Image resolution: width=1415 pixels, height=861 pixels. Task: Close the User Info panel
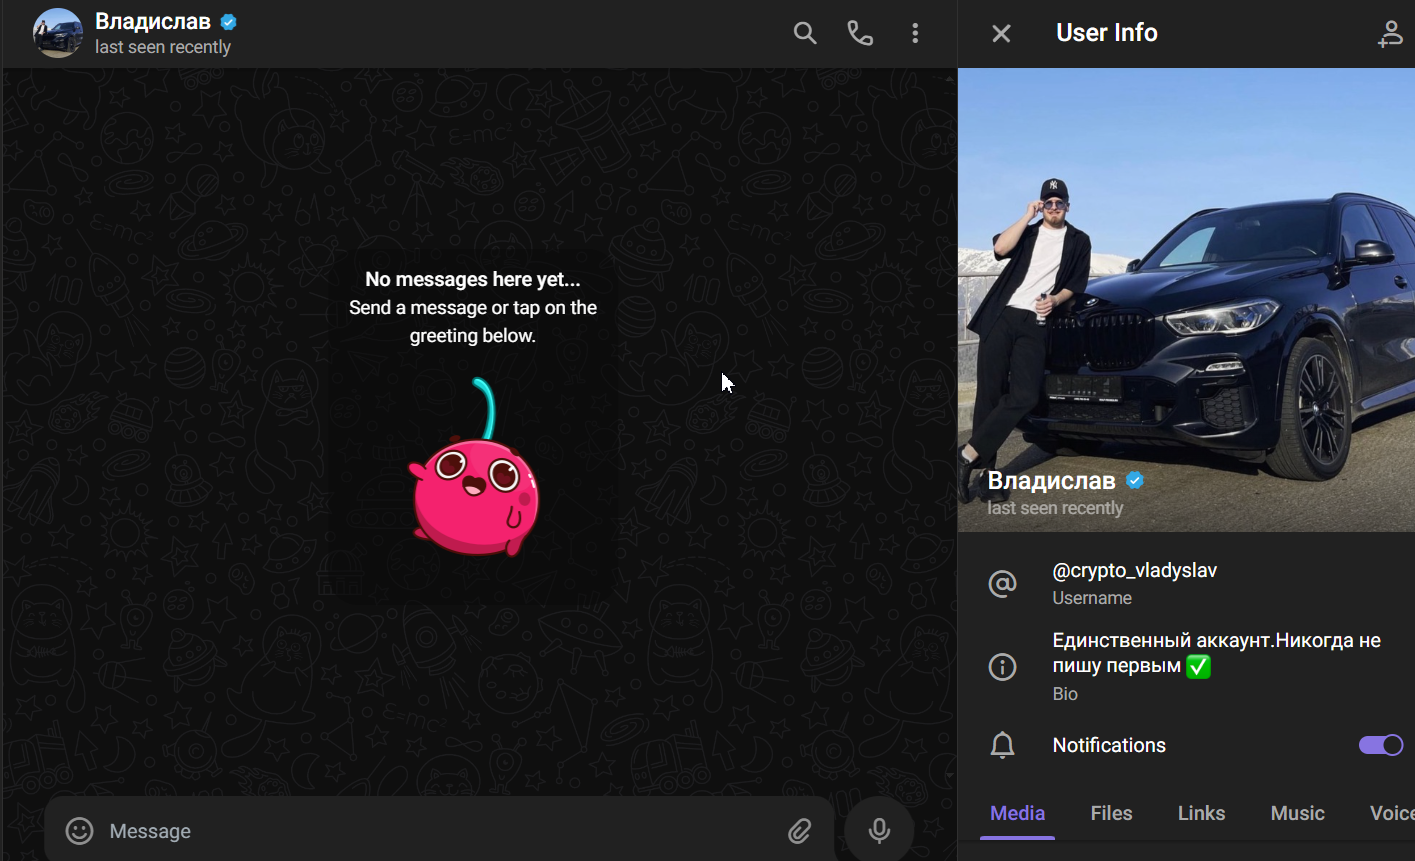coord(1001,33)
